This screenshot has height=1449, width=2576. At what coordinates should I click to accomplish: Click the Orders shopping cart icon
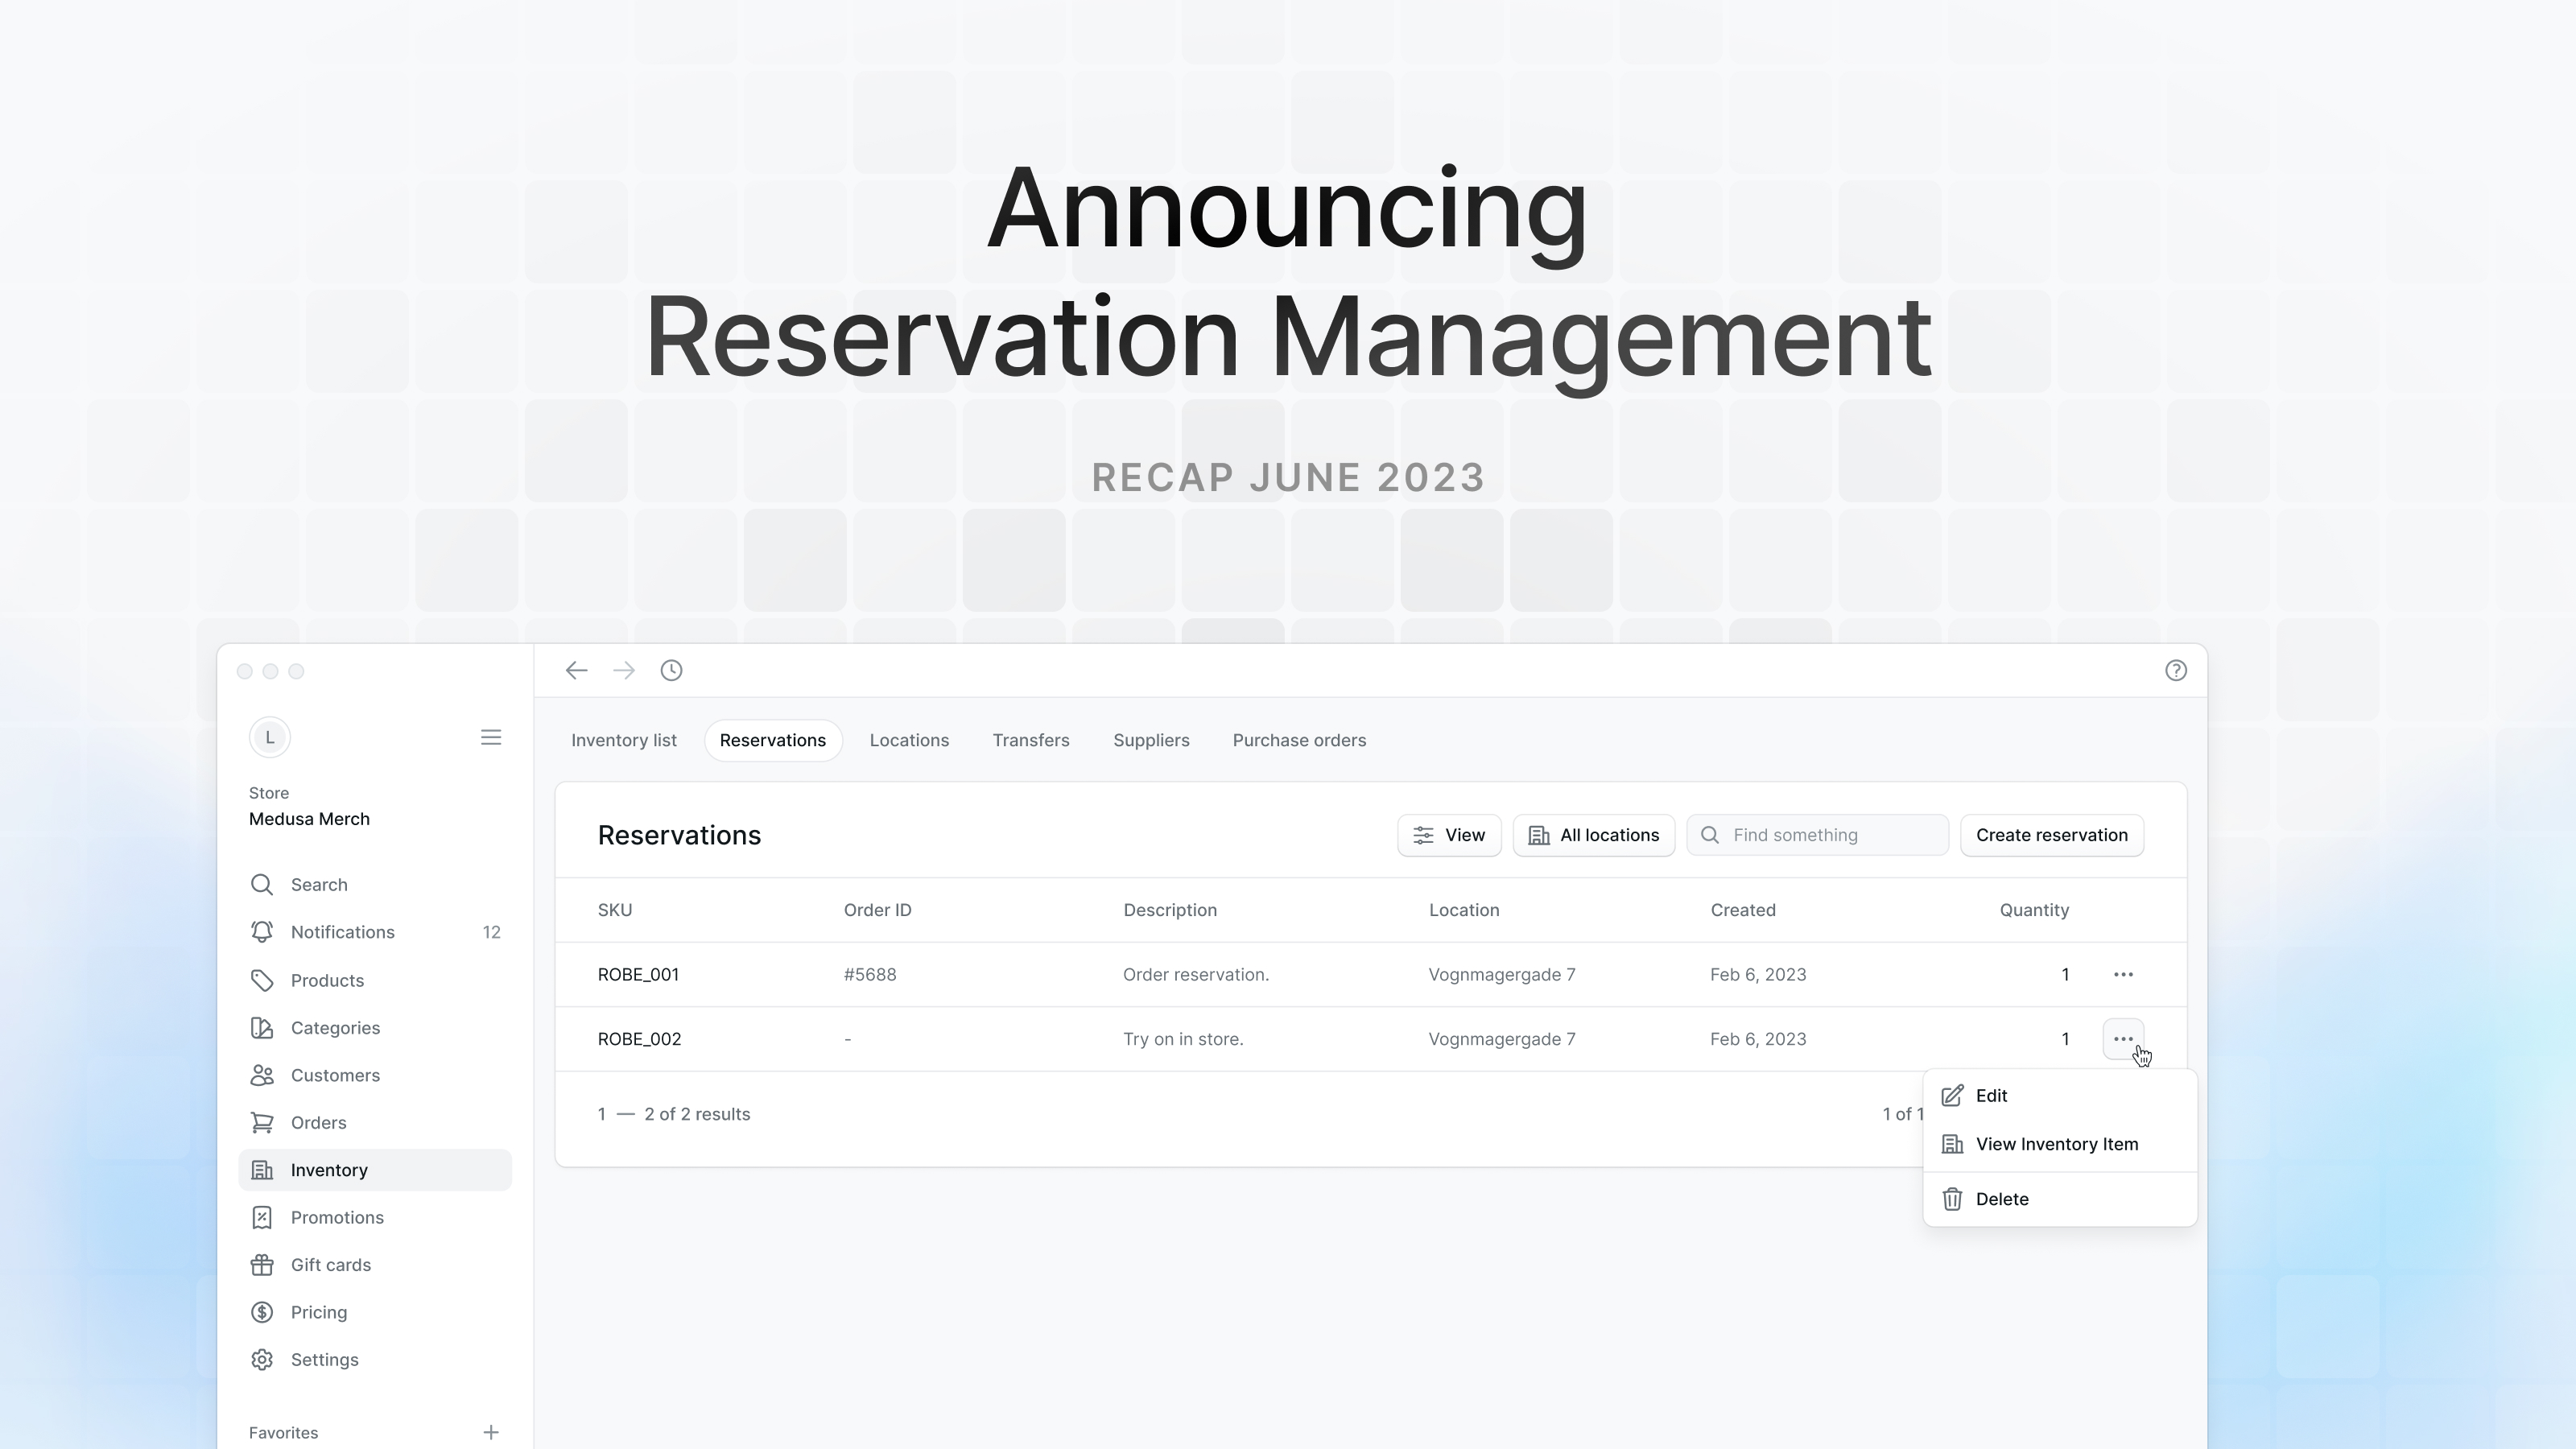click(262, 1123)
